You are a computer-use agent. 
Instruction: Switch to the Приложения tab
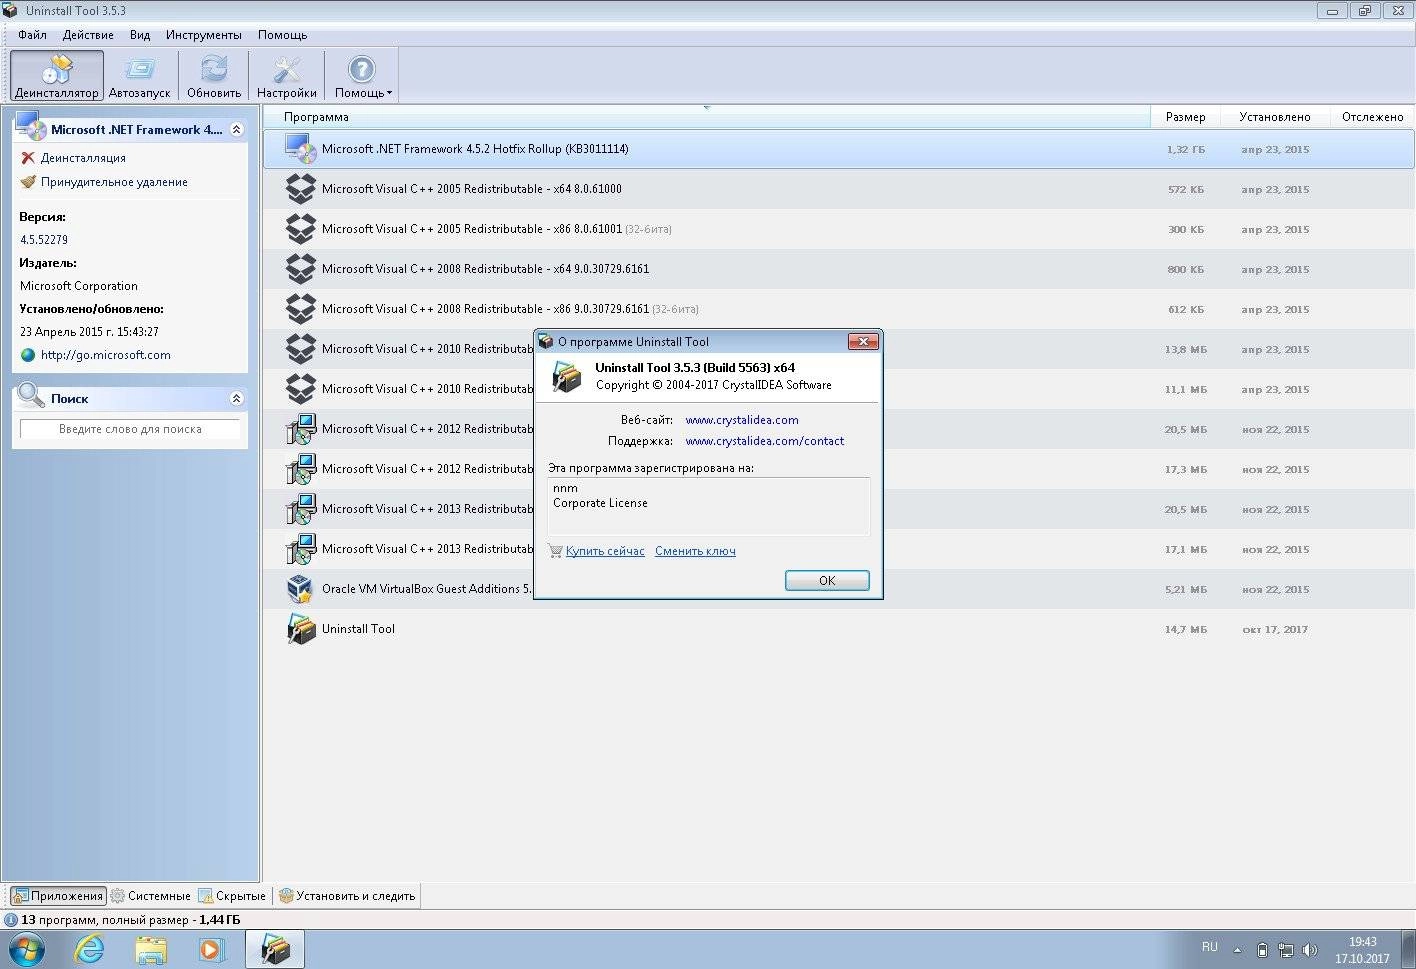click(57, 896)
